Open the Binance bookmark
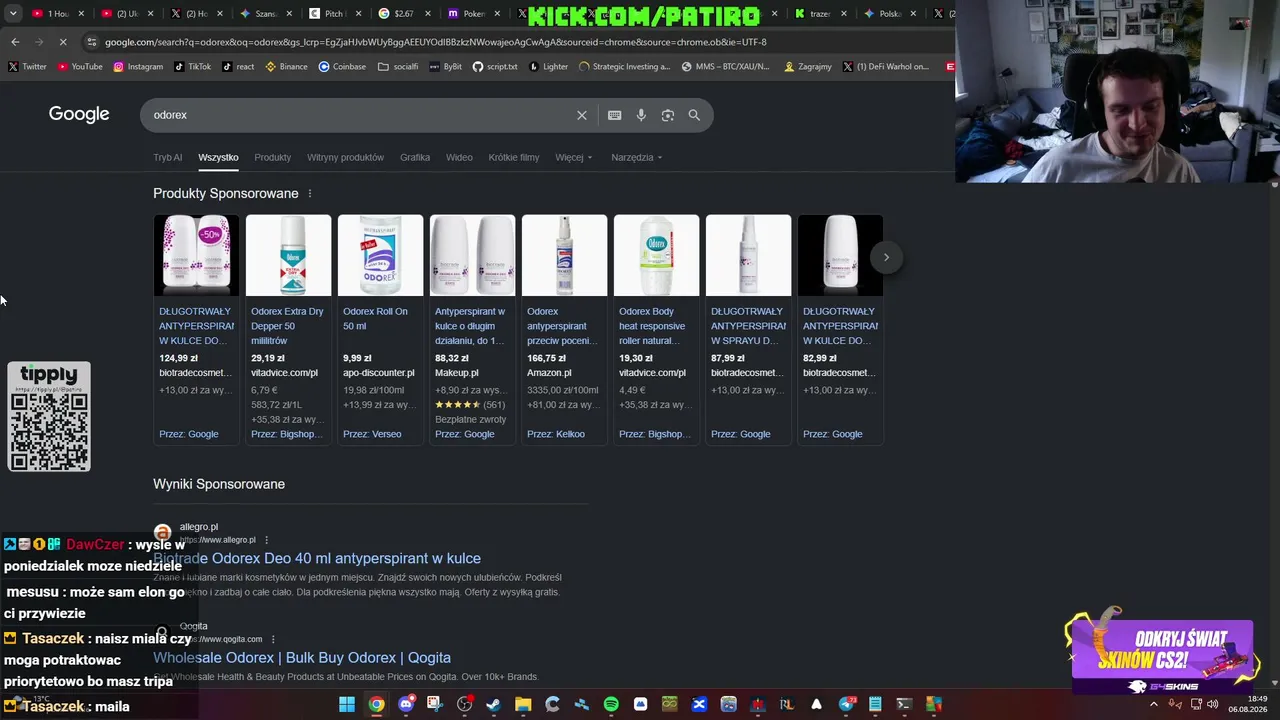Viewport: 1280px width, 720px height. click(286, 67)
